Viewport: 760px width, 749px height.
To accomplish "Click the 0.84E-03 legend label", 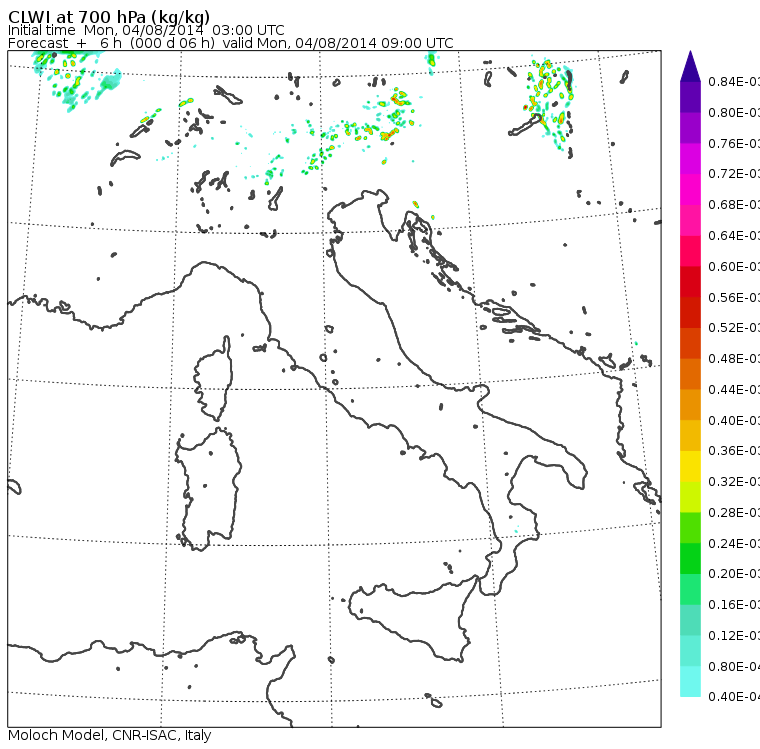I will [x=734, y=81].
